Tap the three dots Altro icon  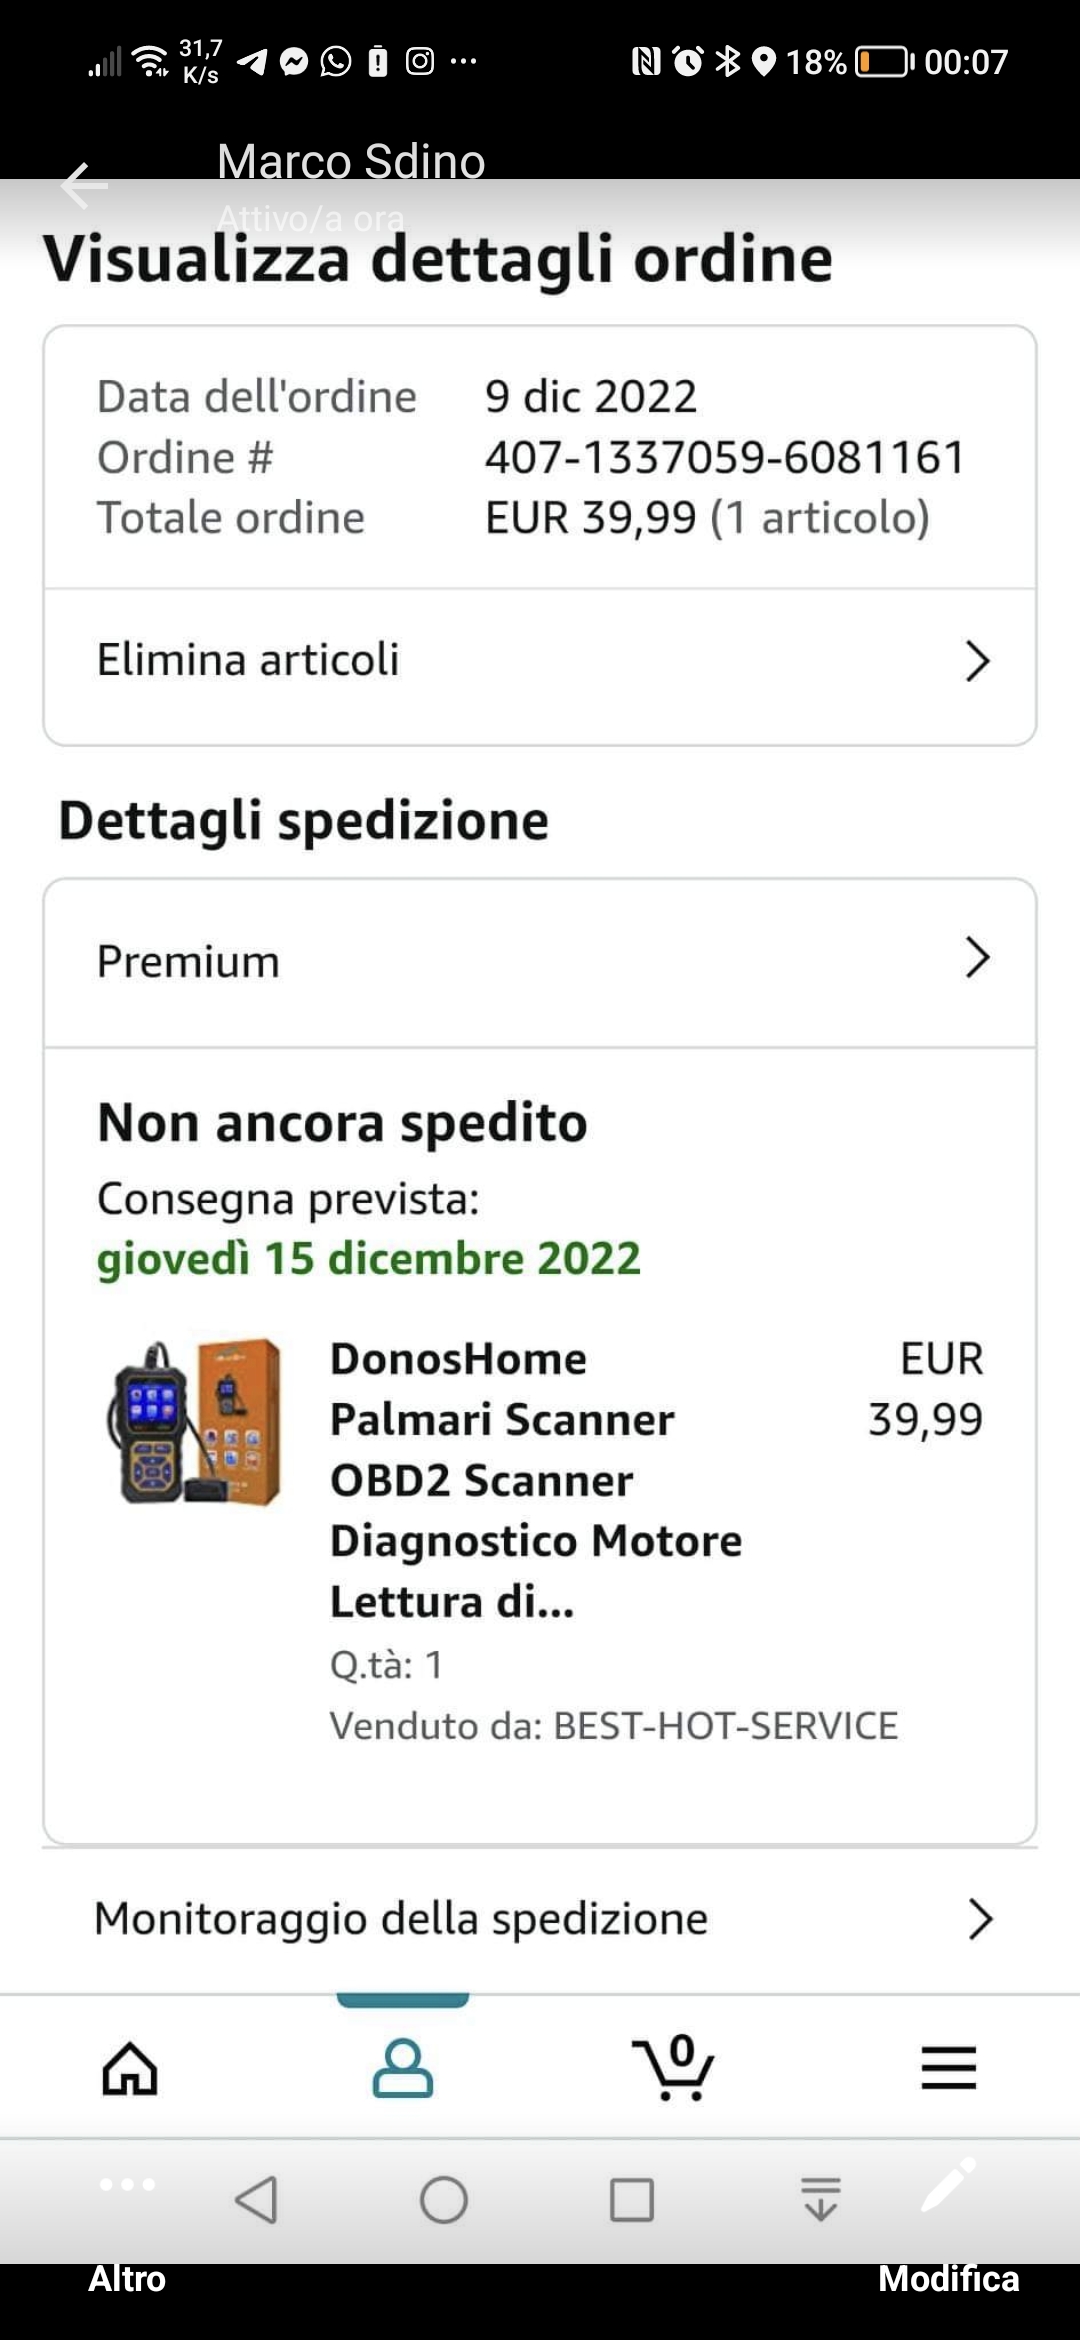click(x=127, y=2184)
